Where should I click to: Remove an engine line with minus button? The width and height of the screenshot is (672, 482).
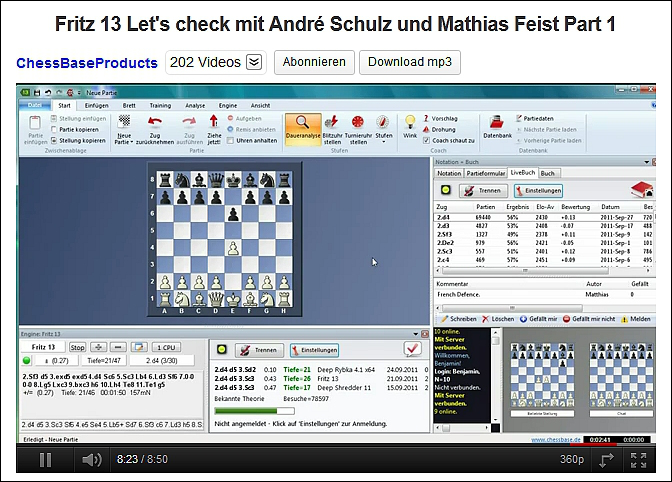tap(118, 347)
